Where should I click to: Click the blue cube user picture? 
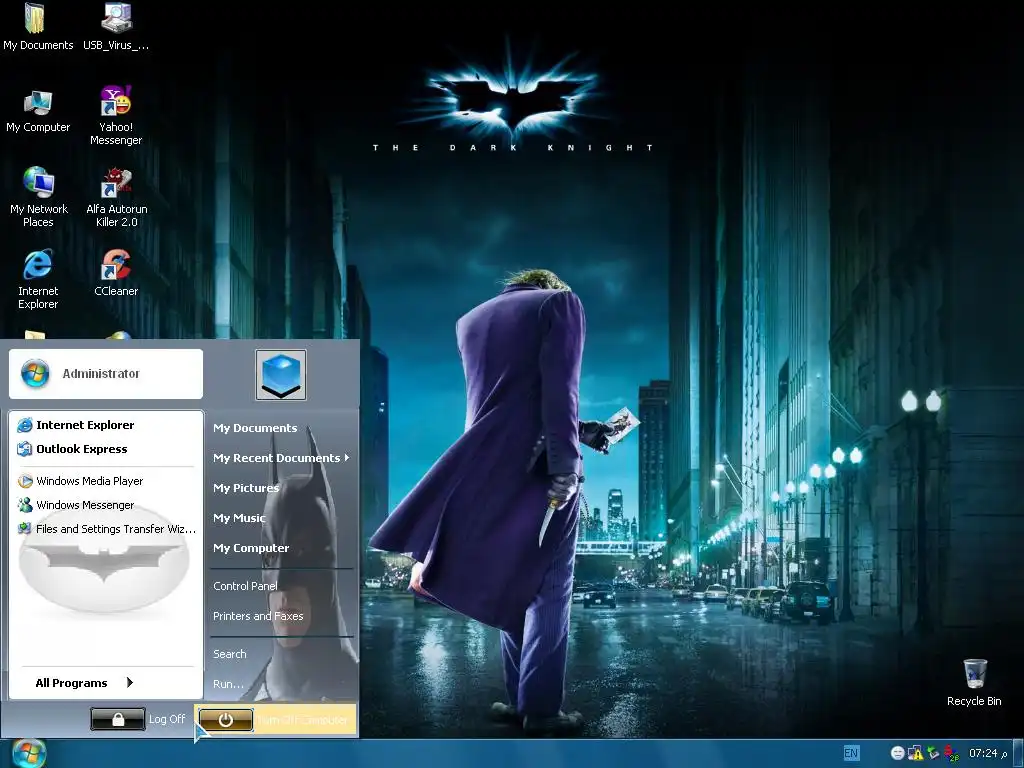(x=281, y=375)
